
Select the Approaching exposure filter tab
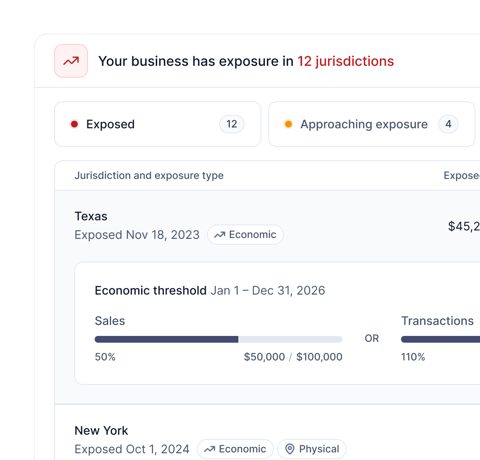click(x=372, y=124)
